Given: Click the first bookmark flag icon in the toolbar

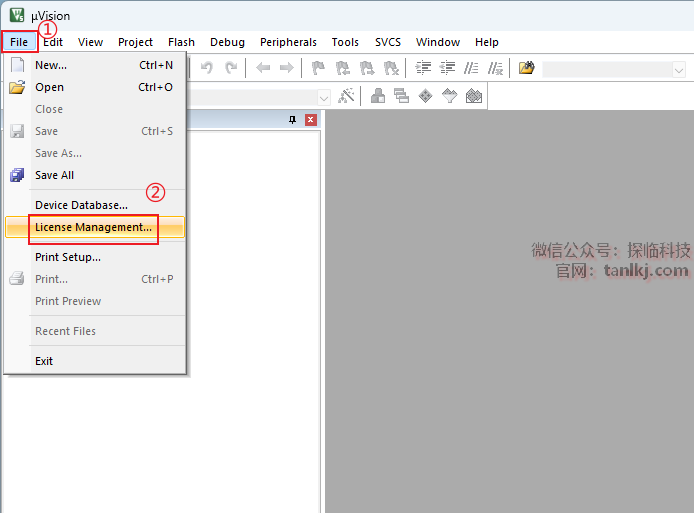Looking at the screenshot, I should click(319, 68).
